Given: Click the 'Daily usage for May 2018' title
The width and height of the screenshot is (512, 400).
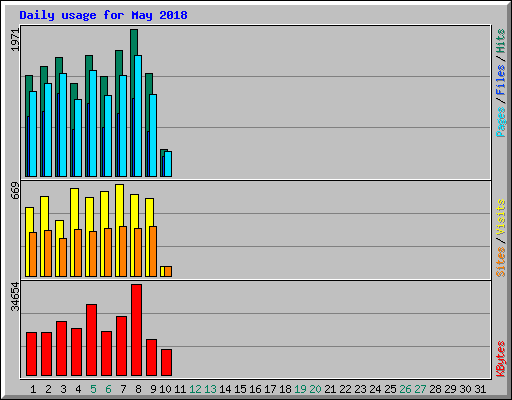Looking at the screenshot, I should click(103, 15).
